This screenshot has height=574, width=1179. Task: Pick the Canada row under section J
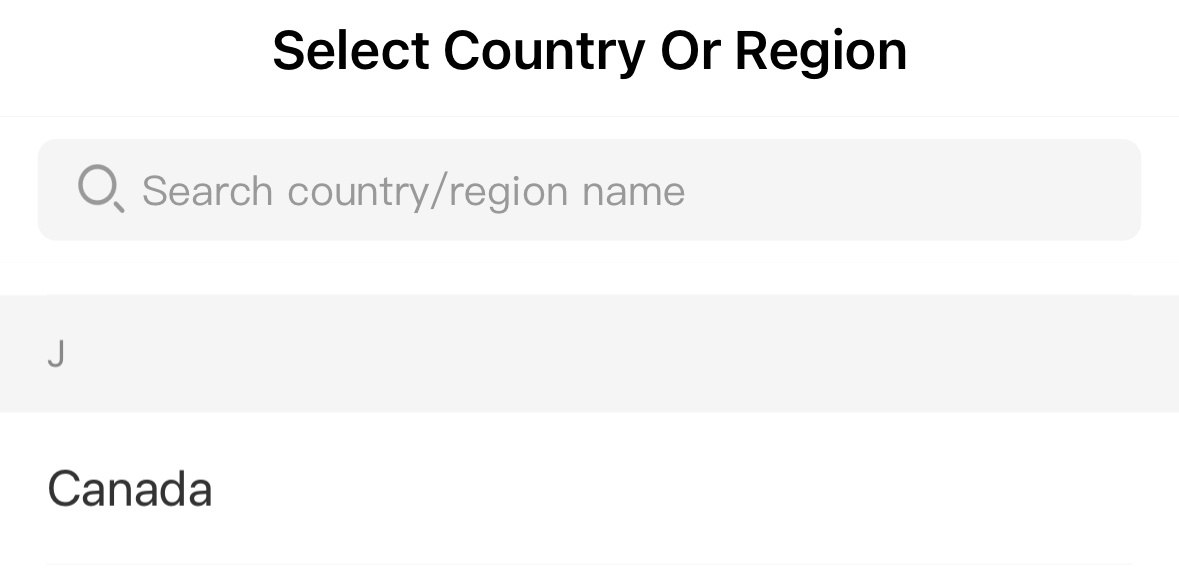(x=590, y=488)
